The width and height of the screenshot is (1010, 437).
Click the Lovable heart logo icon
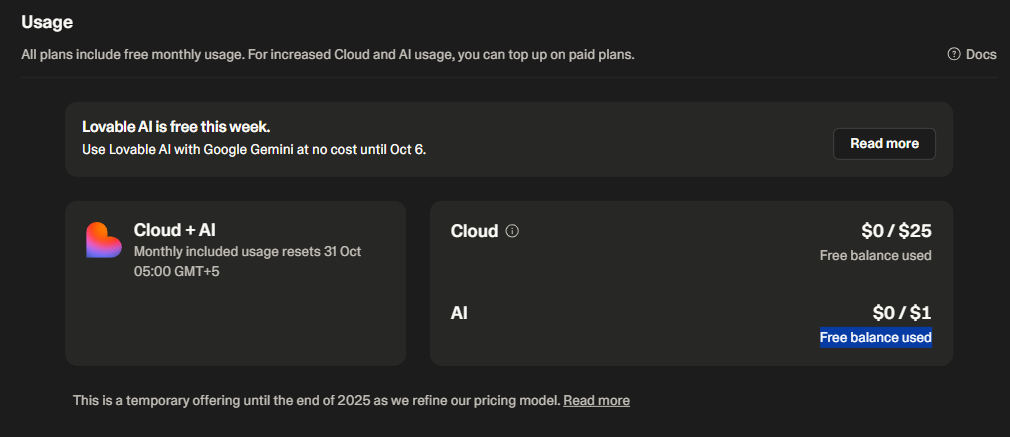tap(104, 240)
